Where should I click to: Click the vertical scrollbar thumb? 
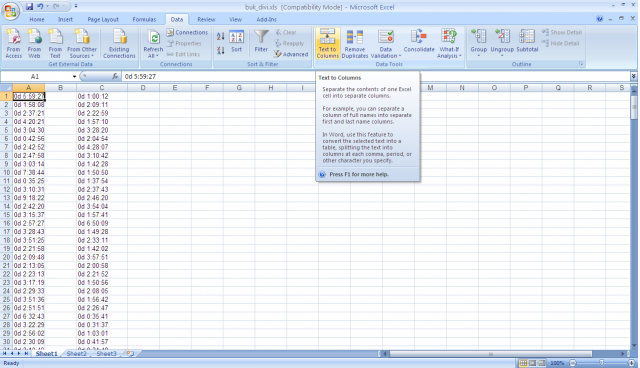point(634,107)
